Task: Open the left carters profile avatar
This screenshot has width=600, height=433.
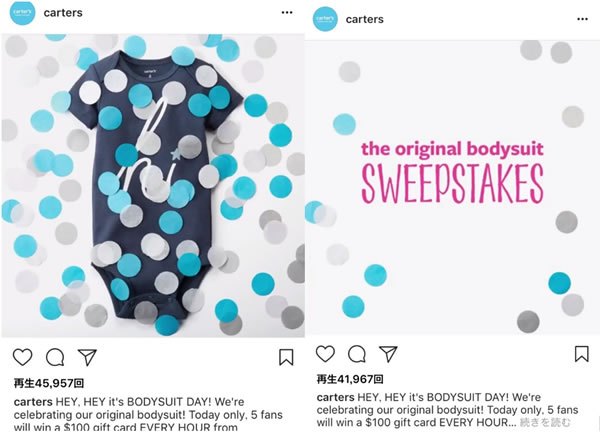Action: click(22, 13)
